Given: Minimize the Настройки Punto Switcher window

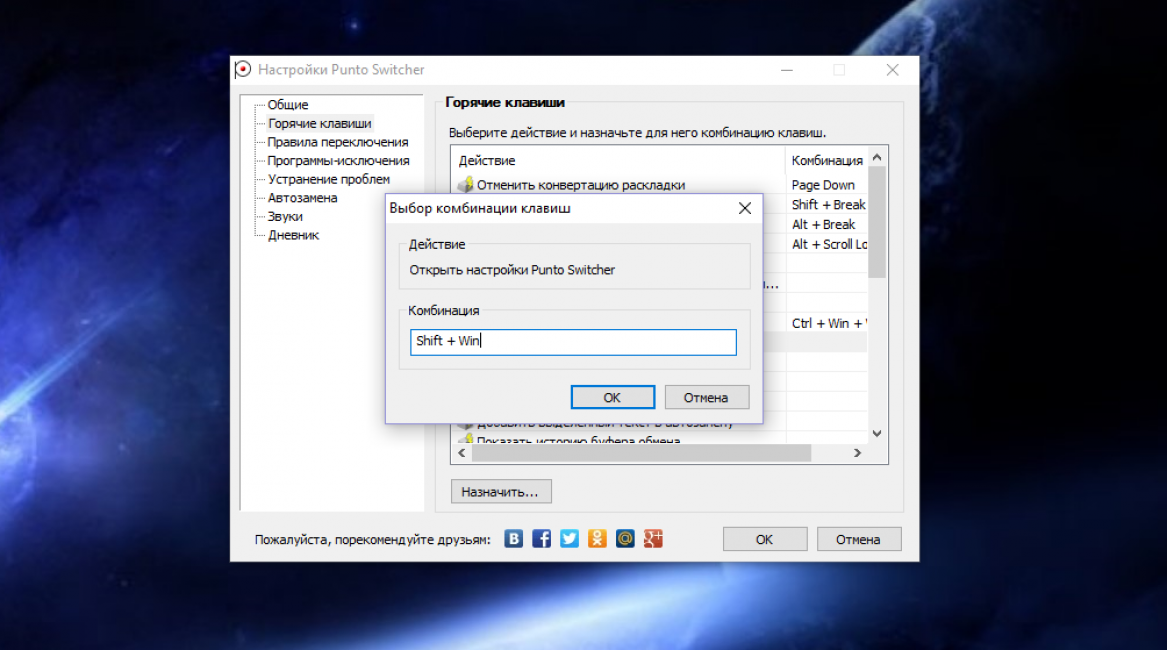Looking at the screenshot, I should (x=787, y=70).
